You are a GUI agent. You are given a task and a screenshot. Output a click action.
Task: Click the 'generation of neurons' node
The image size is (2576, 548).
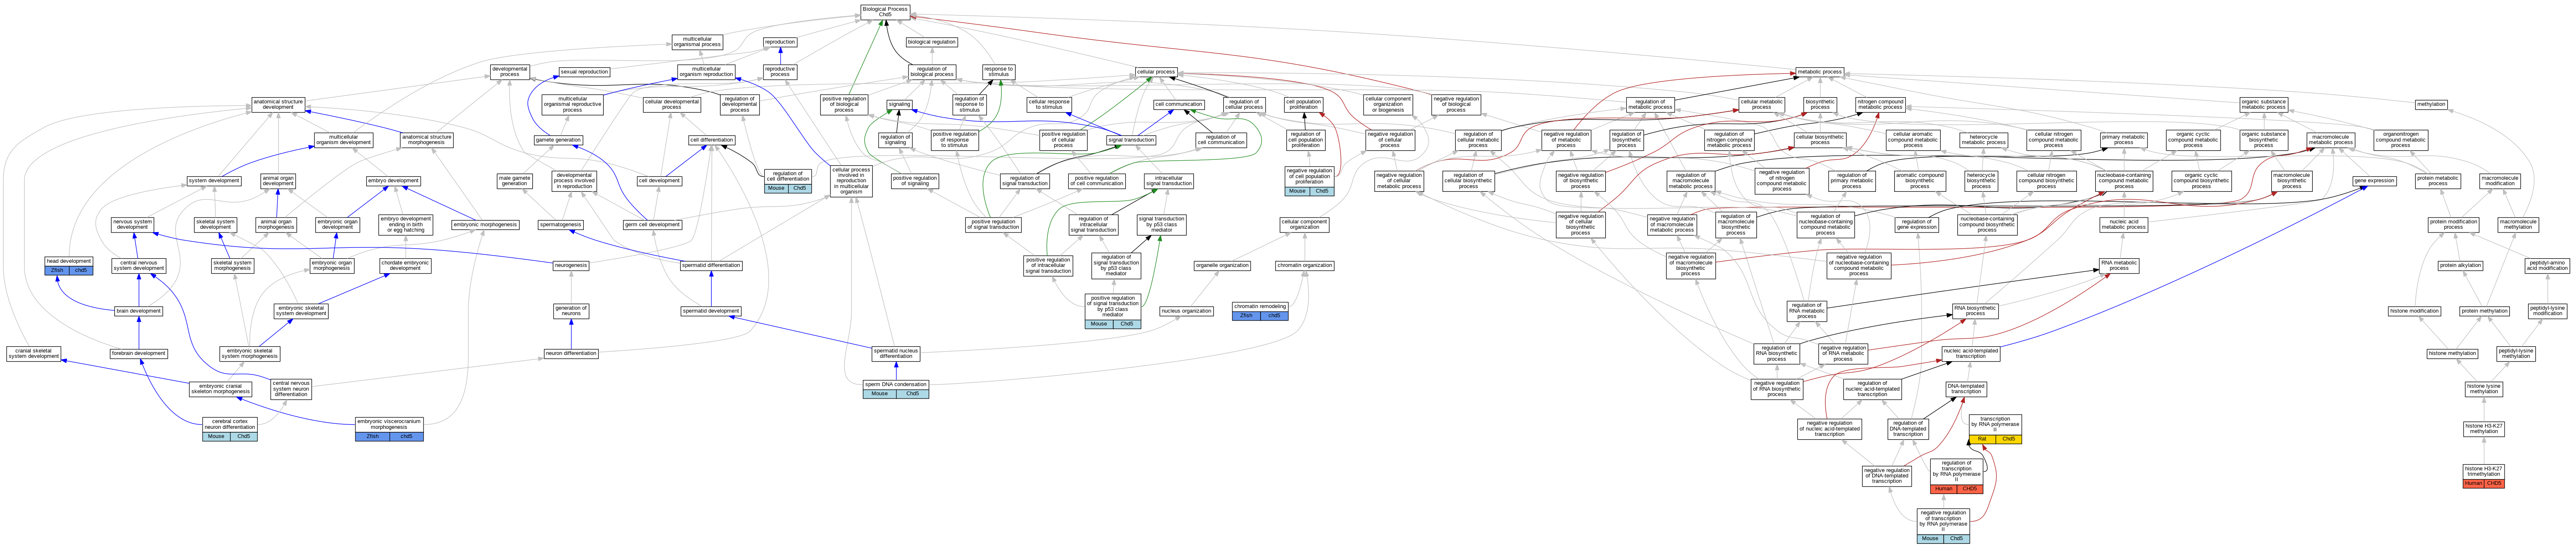571,311
